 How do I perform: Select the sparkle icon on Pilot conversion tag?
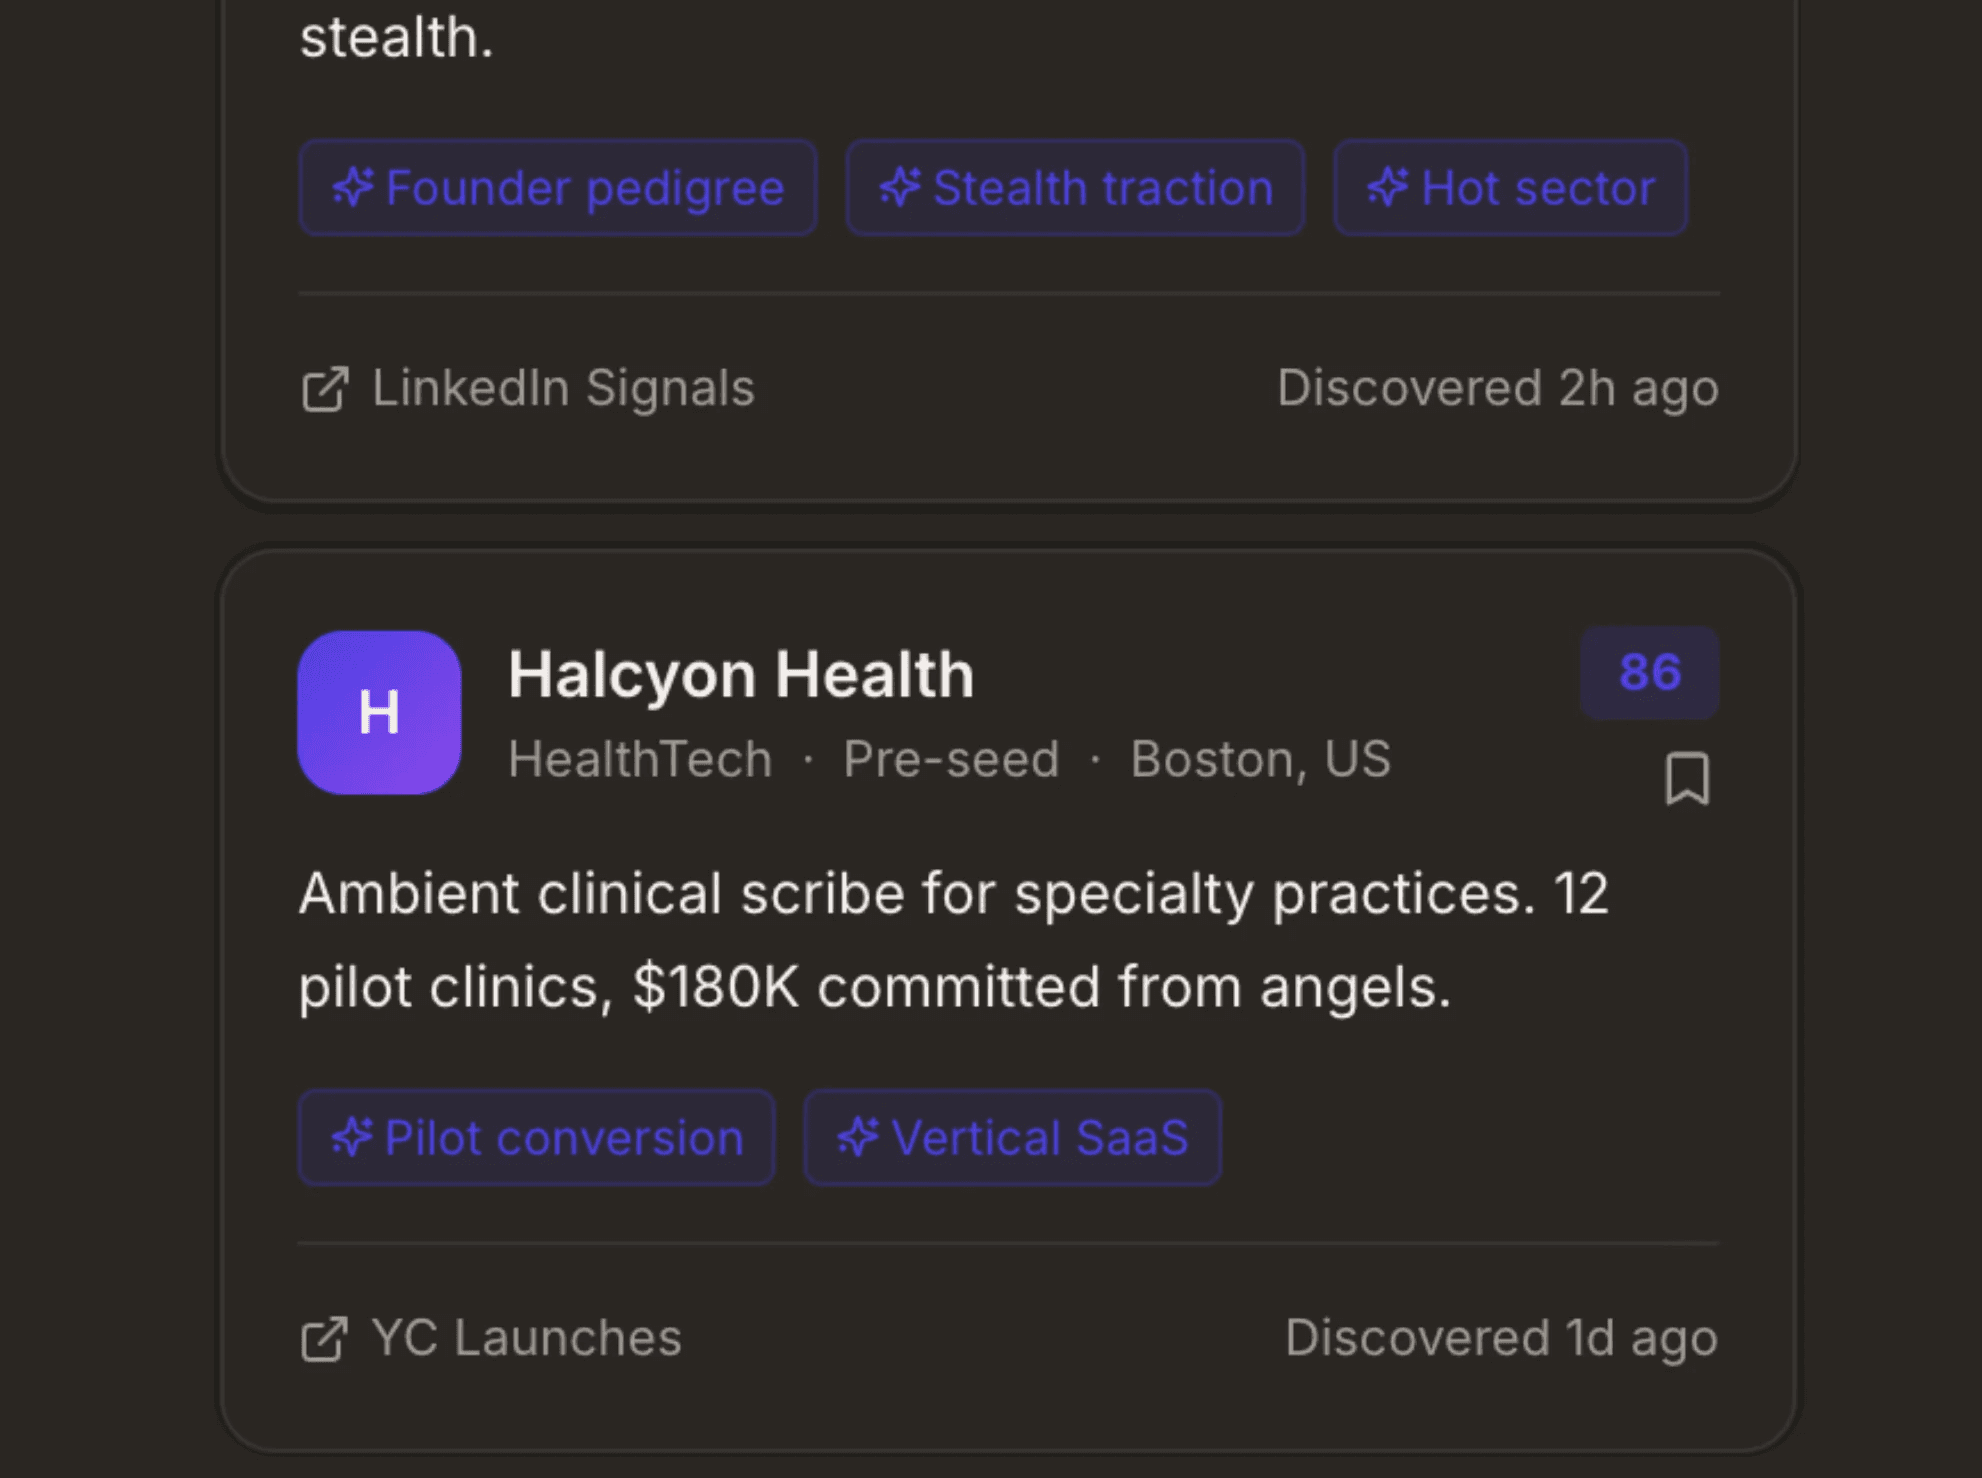point(351,1137)
